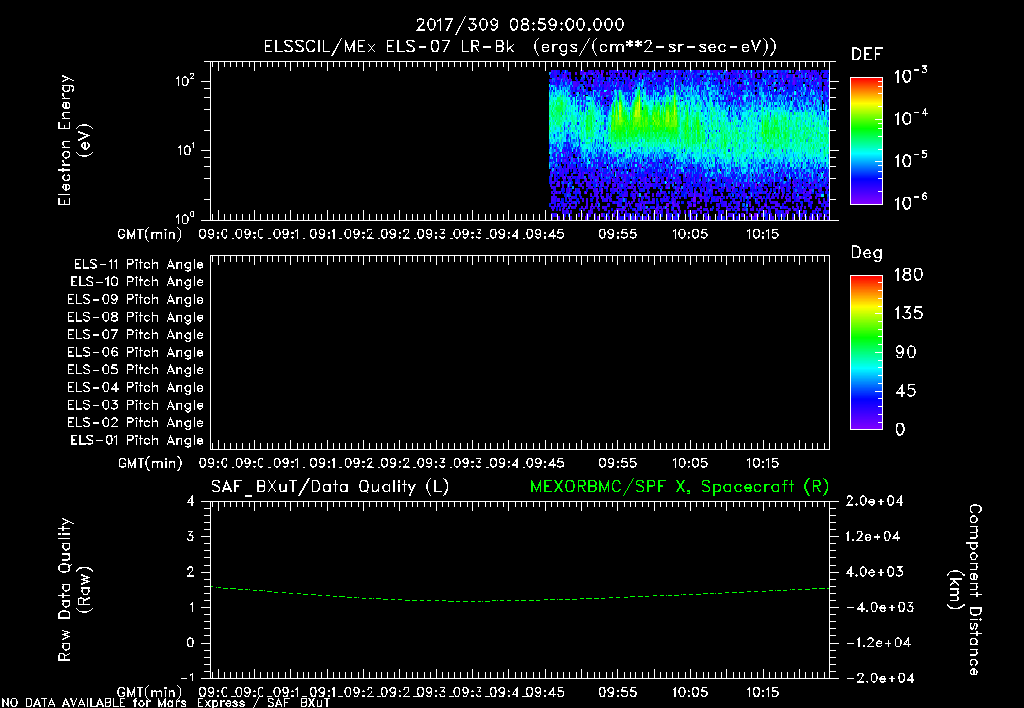Viewport: 1024px width, 708px height.
Task: Click the 90 value on Deg scale
Action: (906, 353)
